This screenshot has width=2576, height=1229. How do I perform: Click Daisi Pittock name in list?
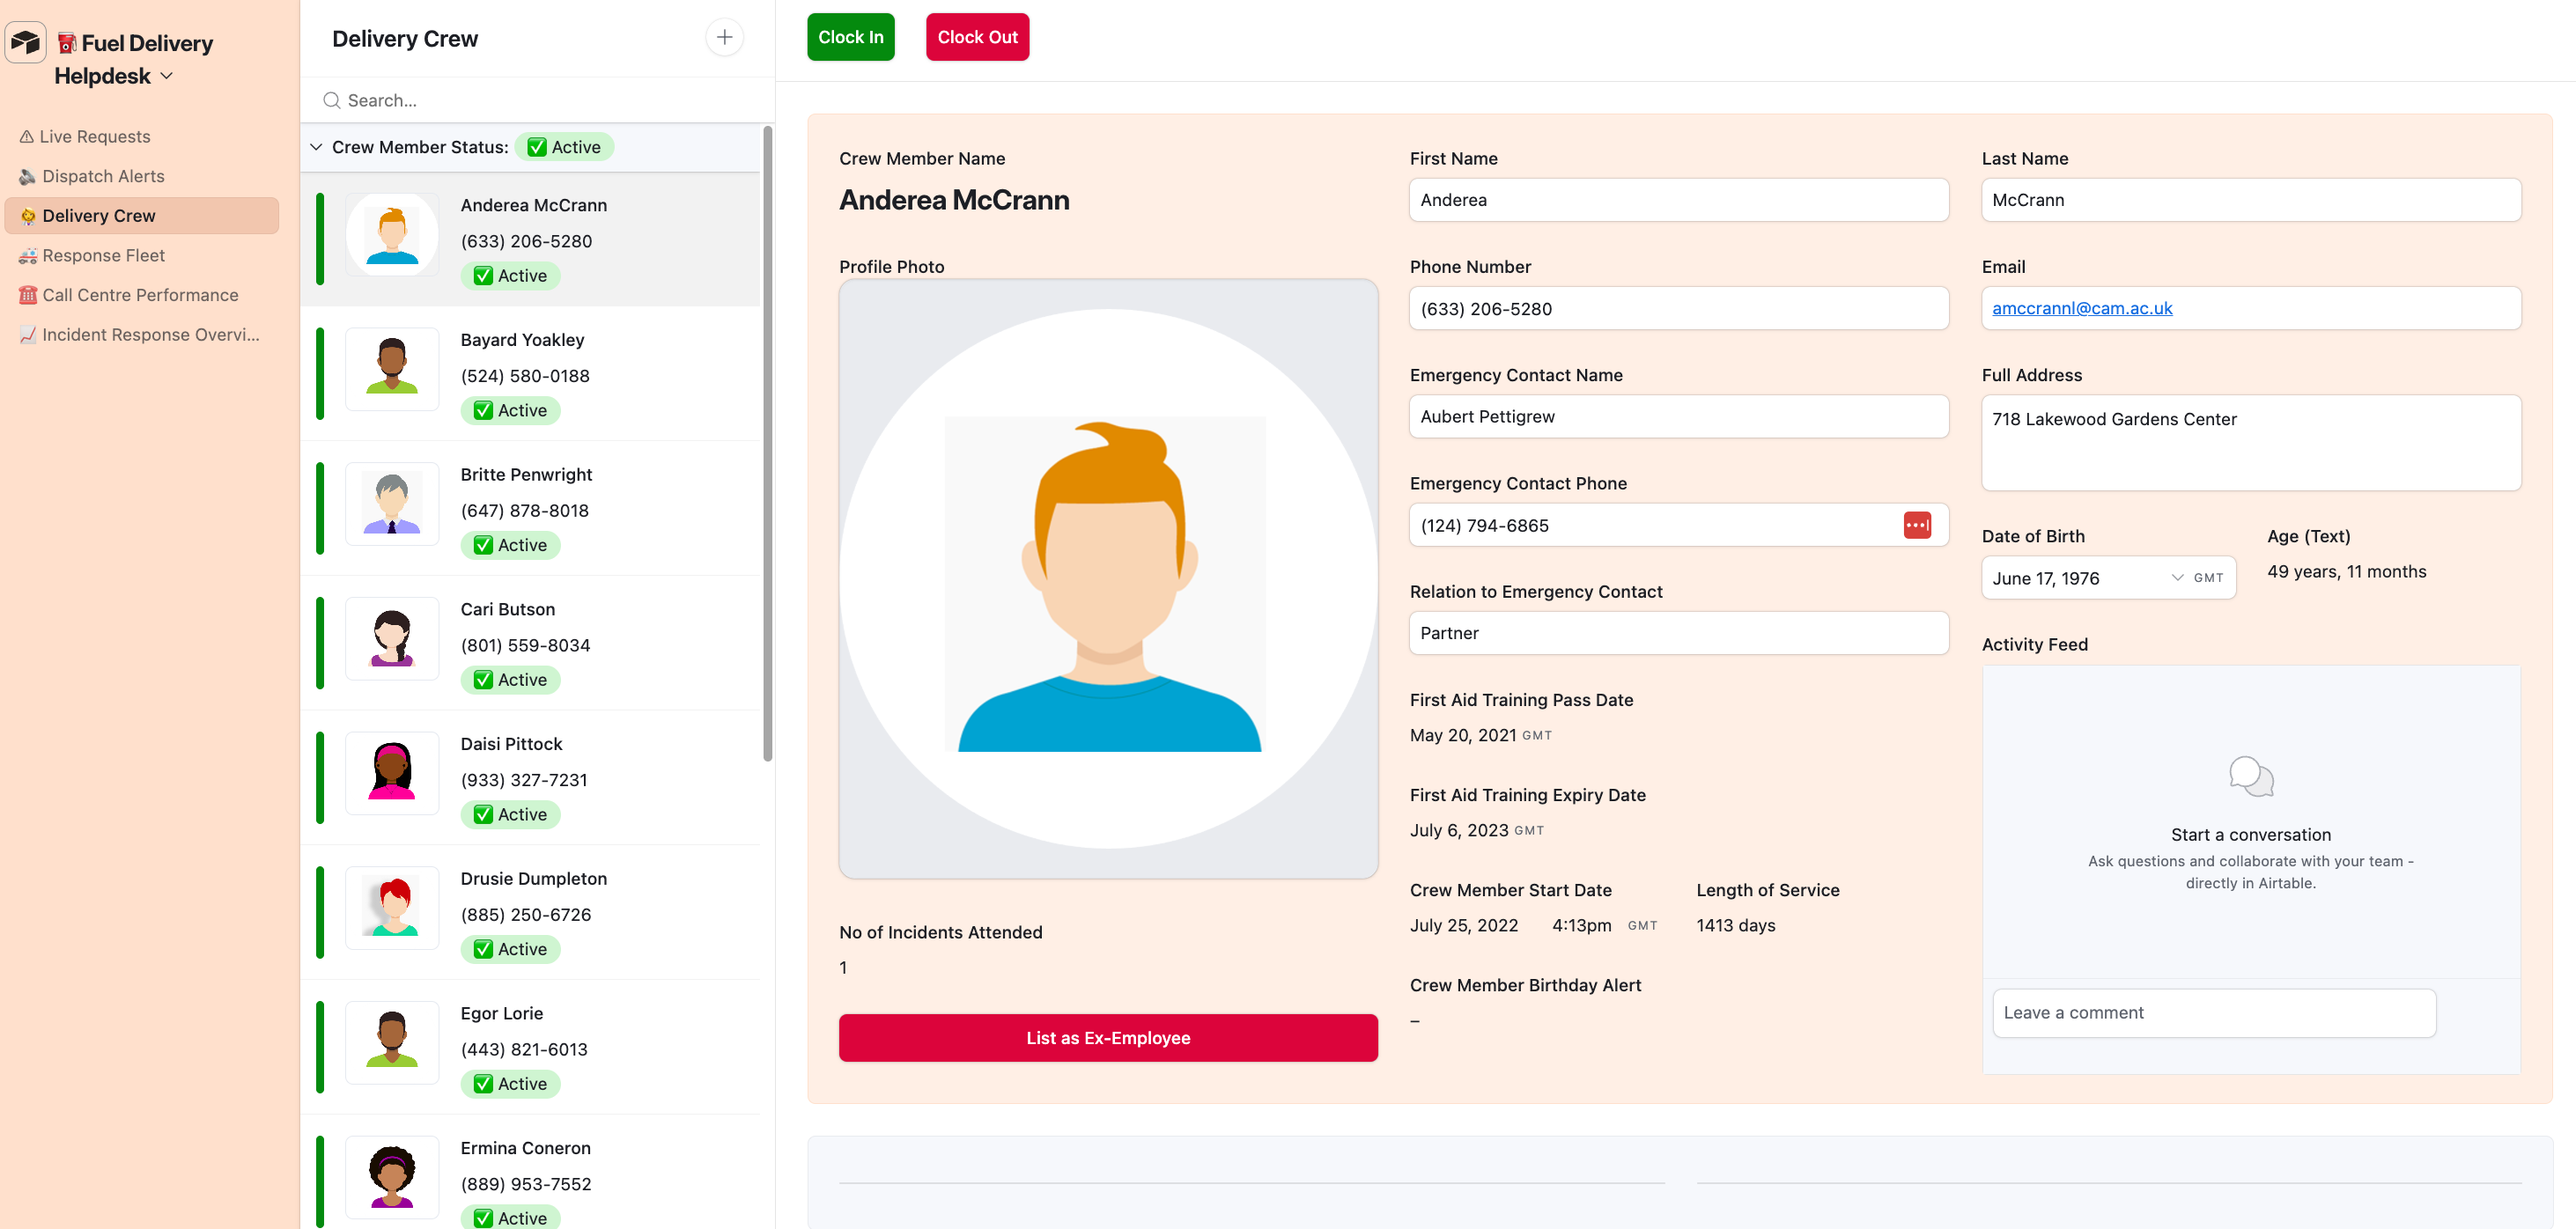[511, 744]
